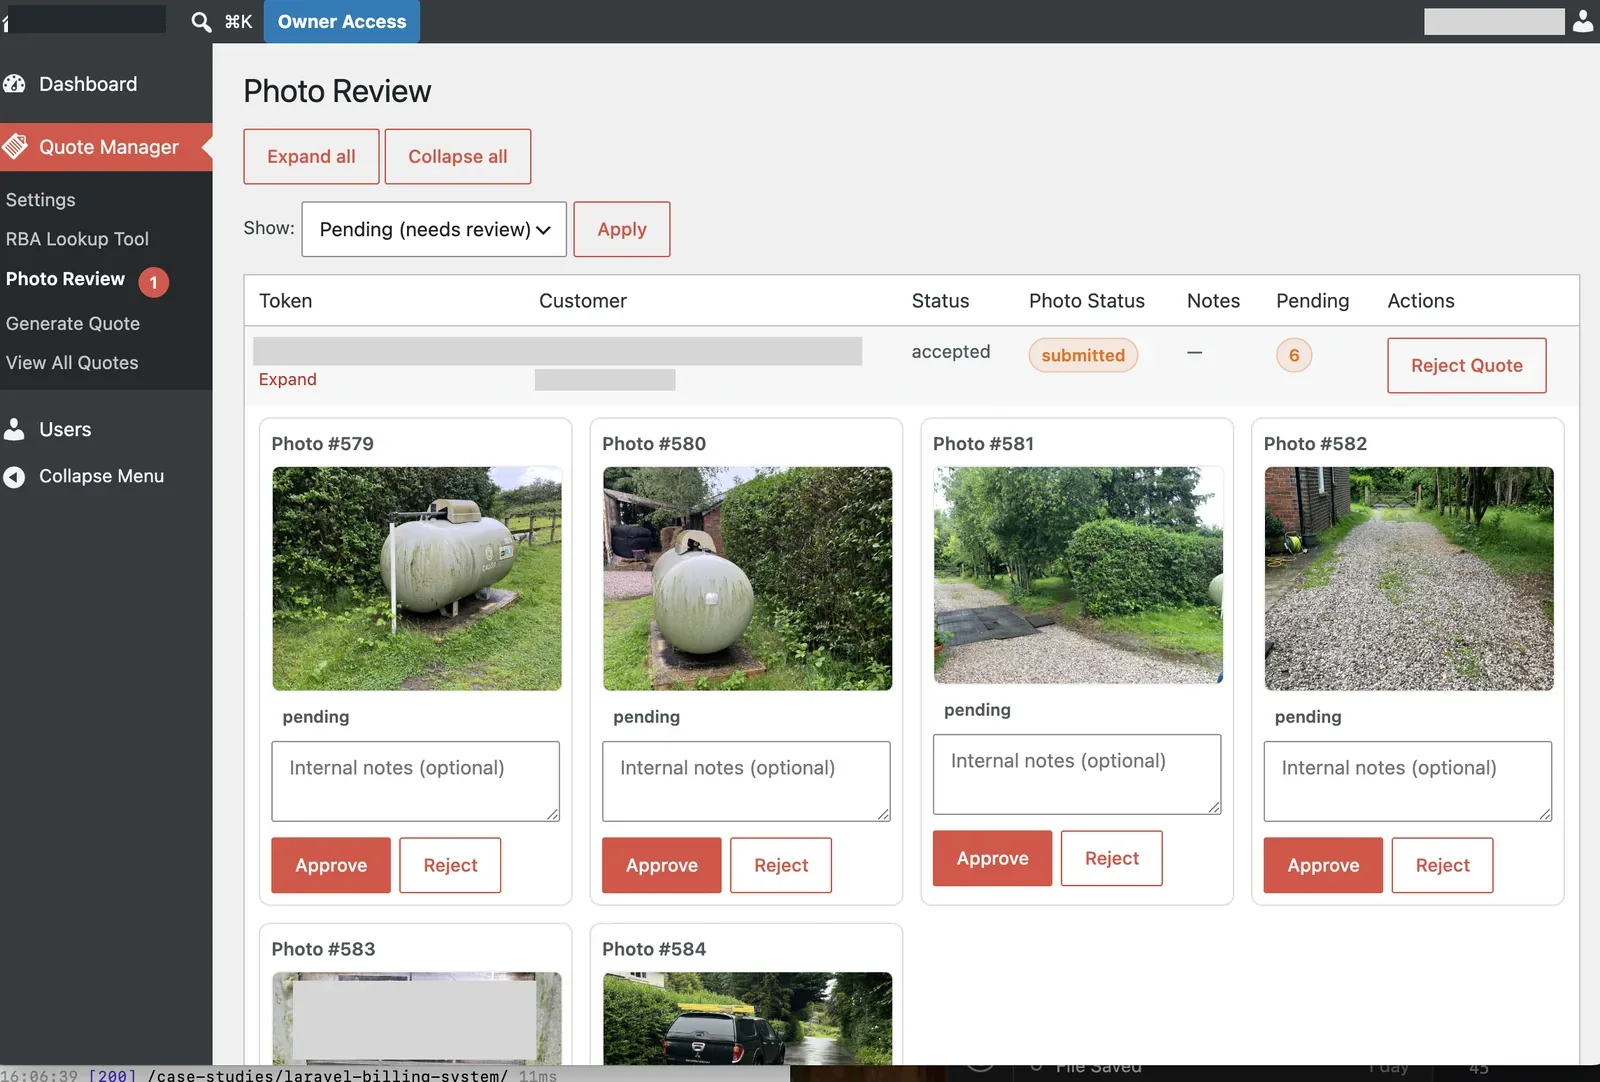Open the Photo #584 vehicle thumbnail
The height and width of the screenshot is (1082, 1600).
pyautogui.click(x=747, y=1018)
